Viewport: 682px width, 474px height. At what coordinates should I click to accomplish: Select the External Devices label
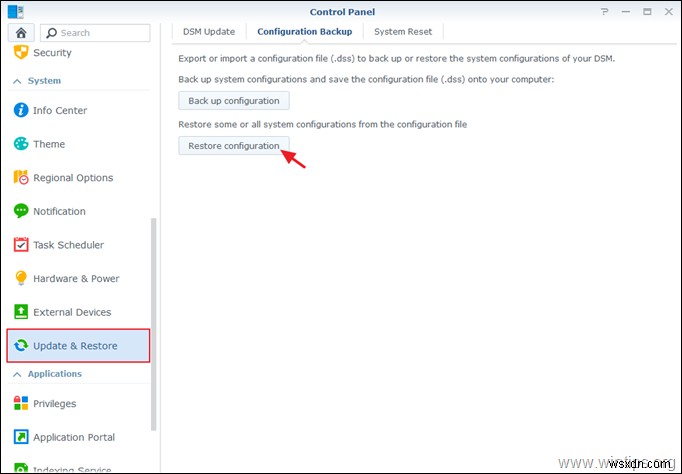click(x=72, y=312)
